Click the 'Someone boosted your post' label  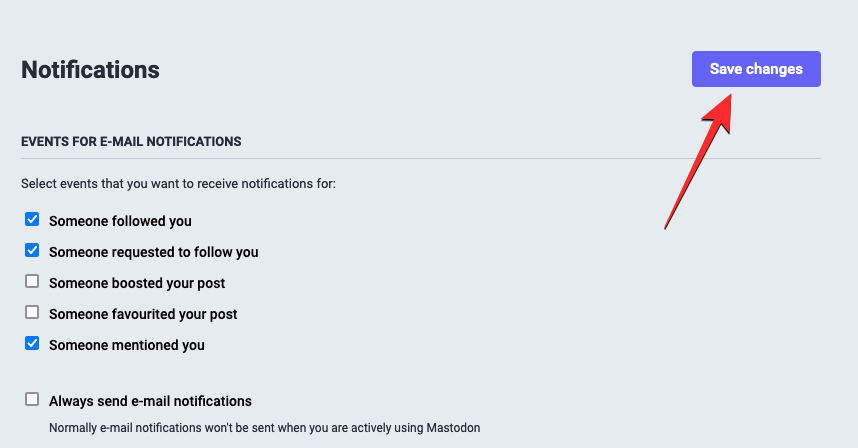pos(137,283)
